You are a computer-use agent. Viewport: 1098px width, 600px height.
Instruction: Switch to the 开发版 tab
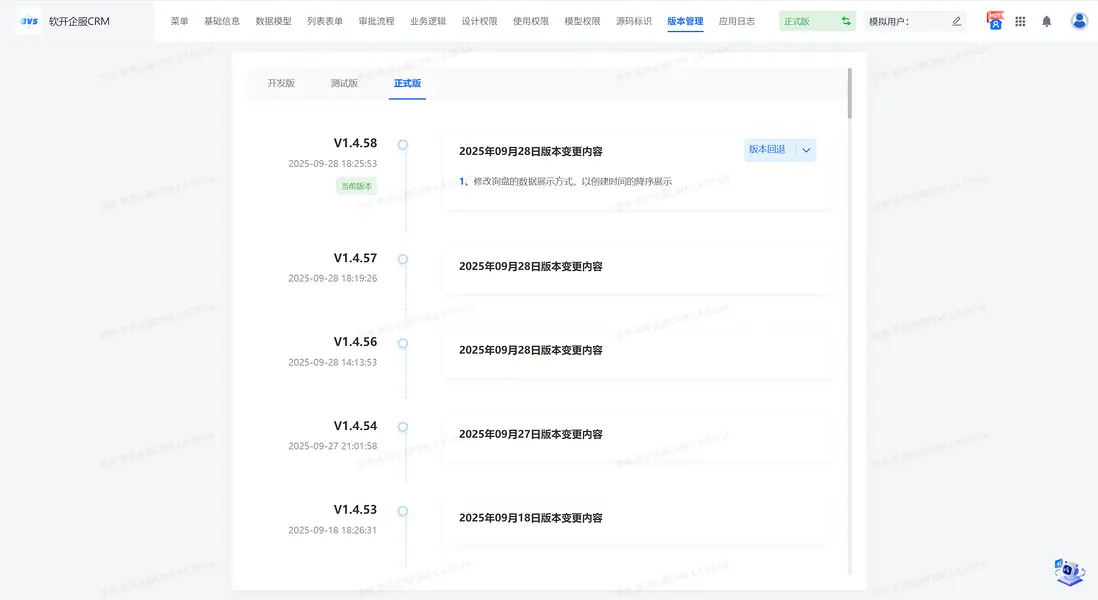(x=281, y=83)
